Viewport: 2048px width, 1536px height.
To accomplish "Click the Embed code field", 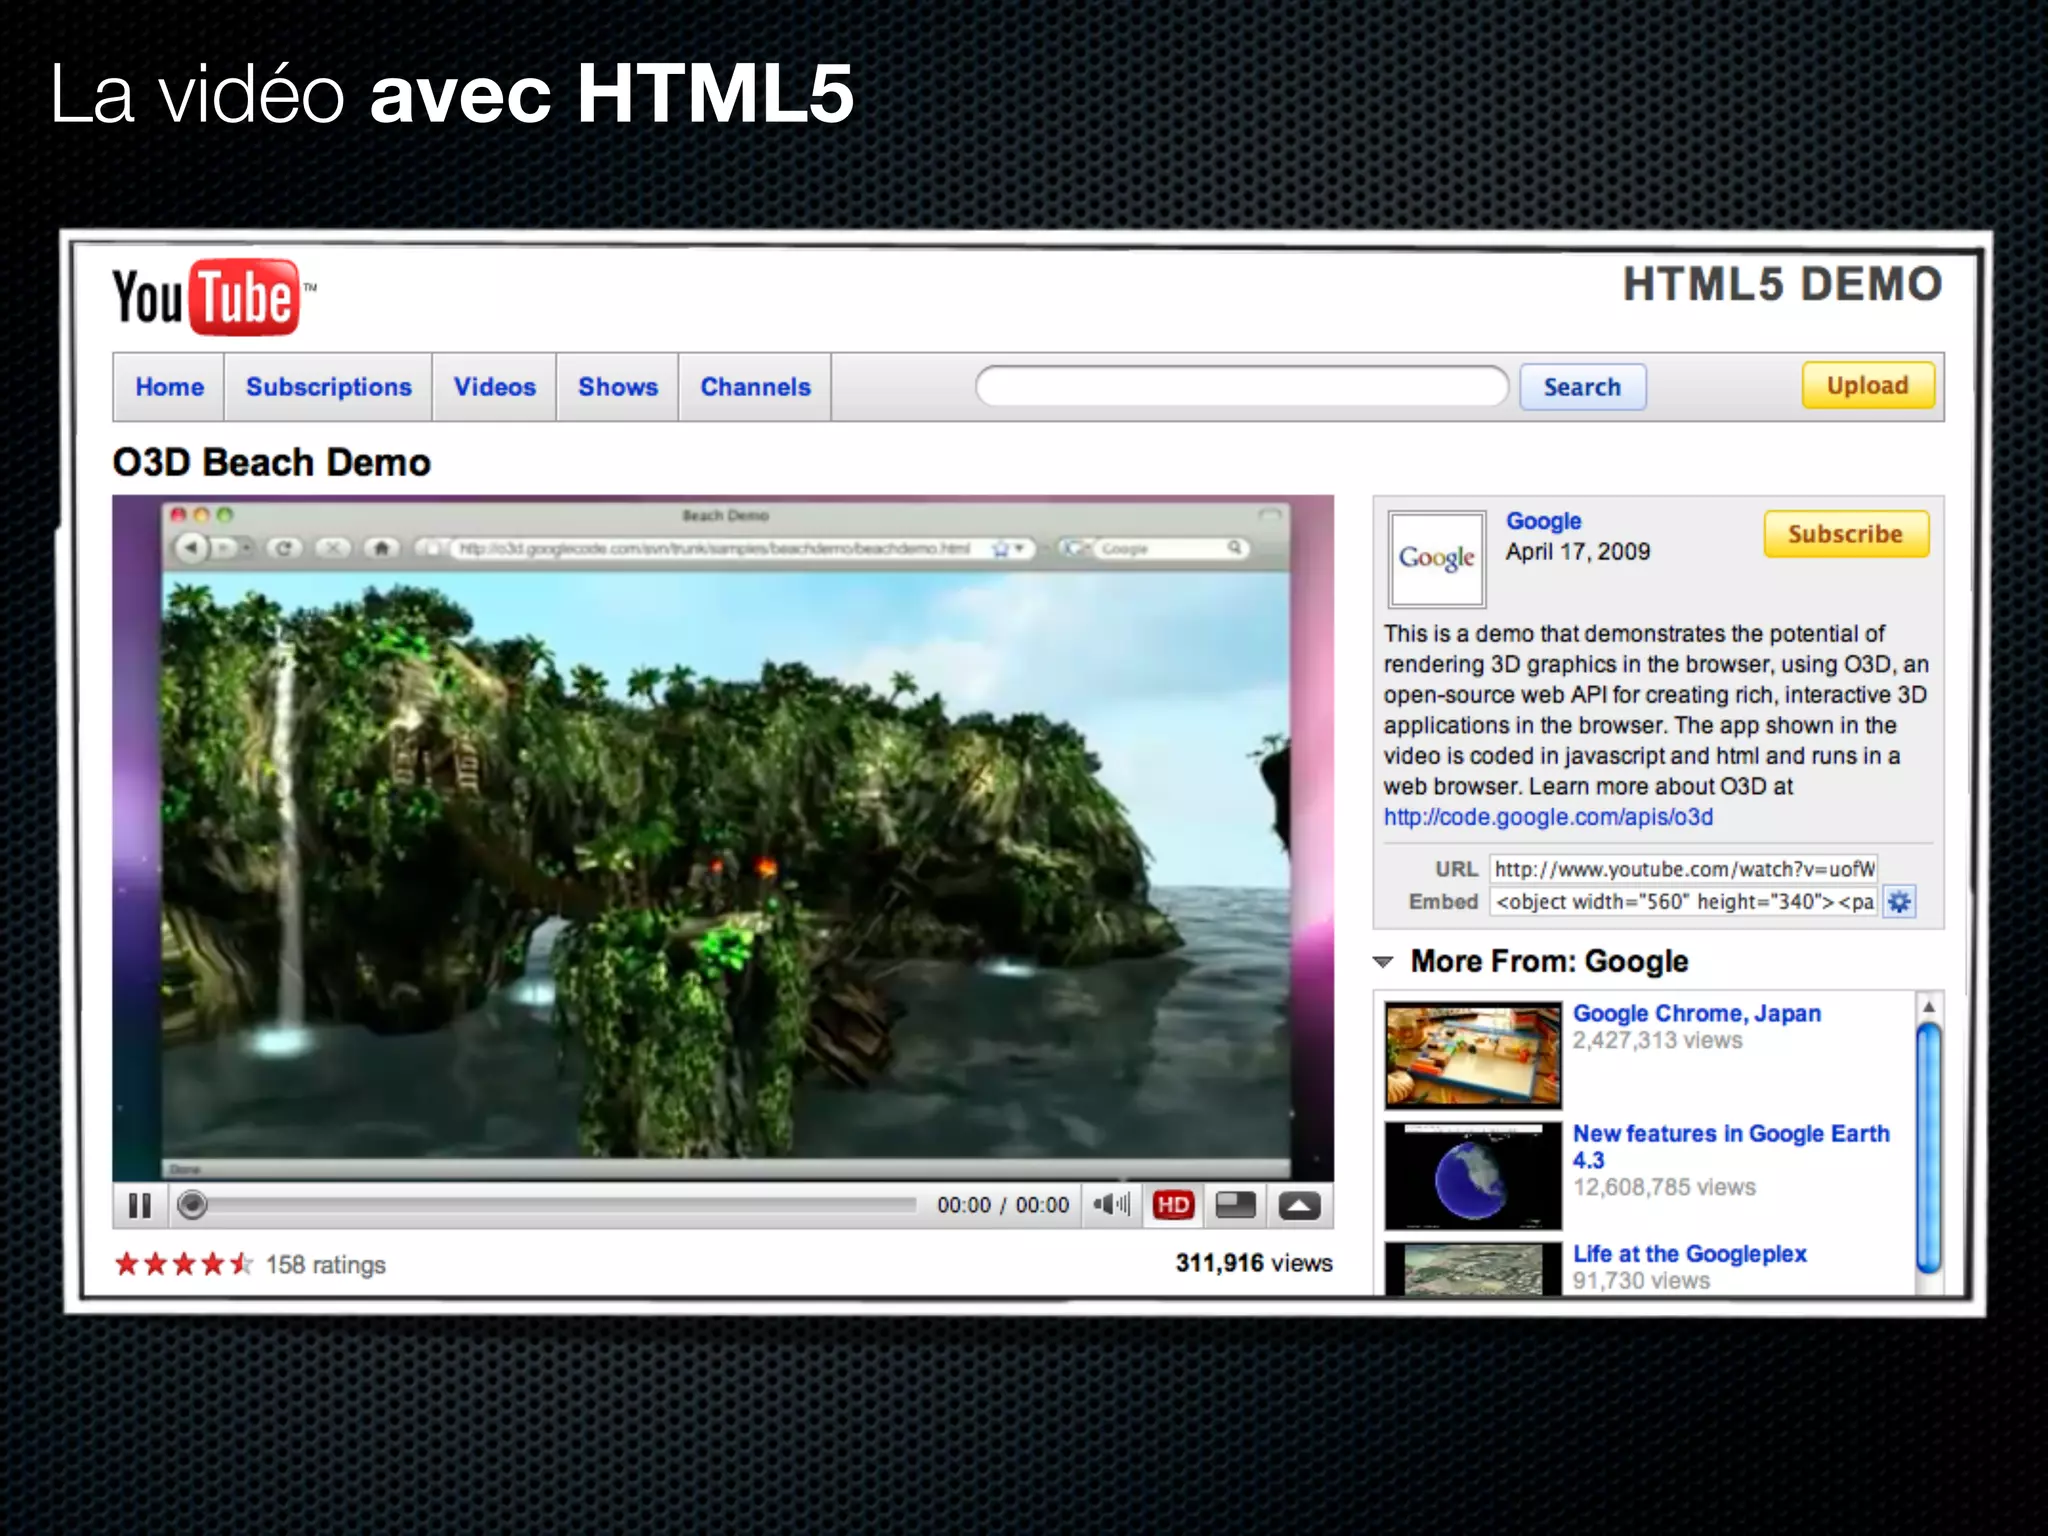I will pos(1683,902).
